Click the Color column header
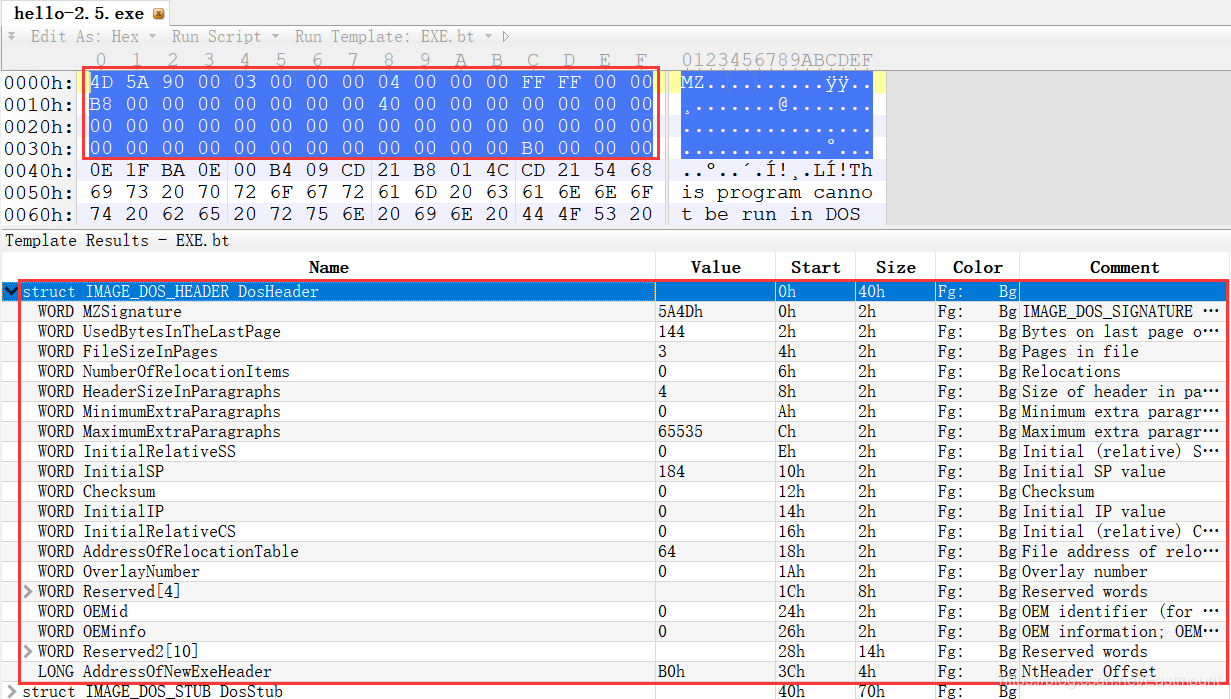Viewport: 1231px width, 699px height. pos(977,267)
